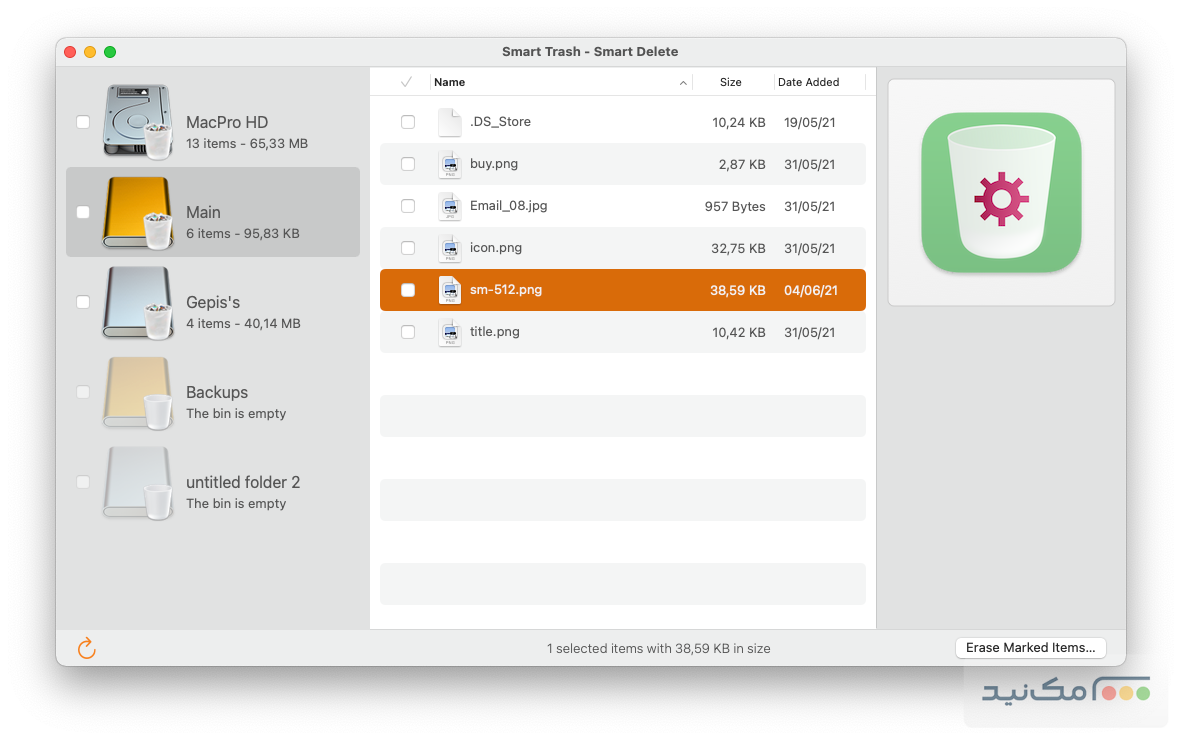1182x740 pixels.
Task: Click the title.png file icon
Action: point(448,331)
